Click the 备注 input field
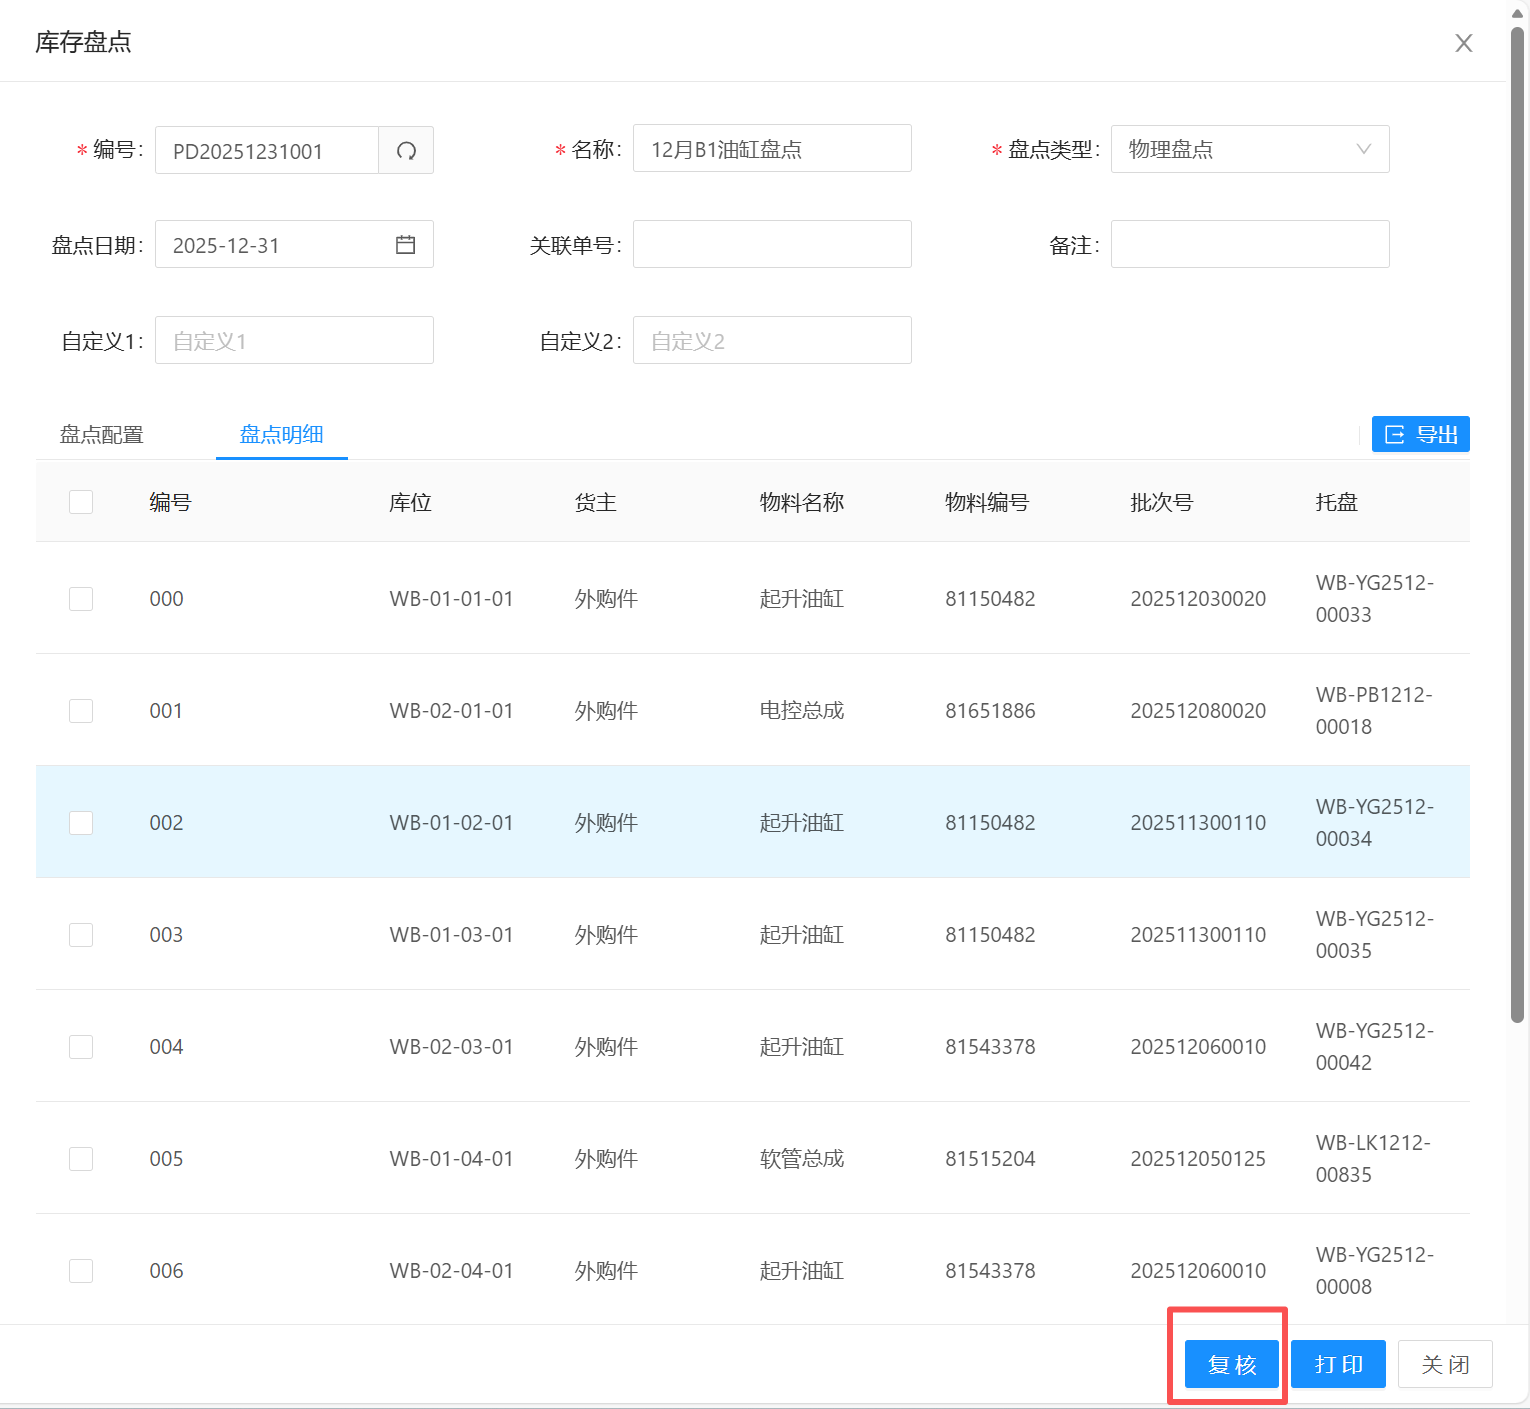The image size is (1530, 1409). click(1249, 245)
